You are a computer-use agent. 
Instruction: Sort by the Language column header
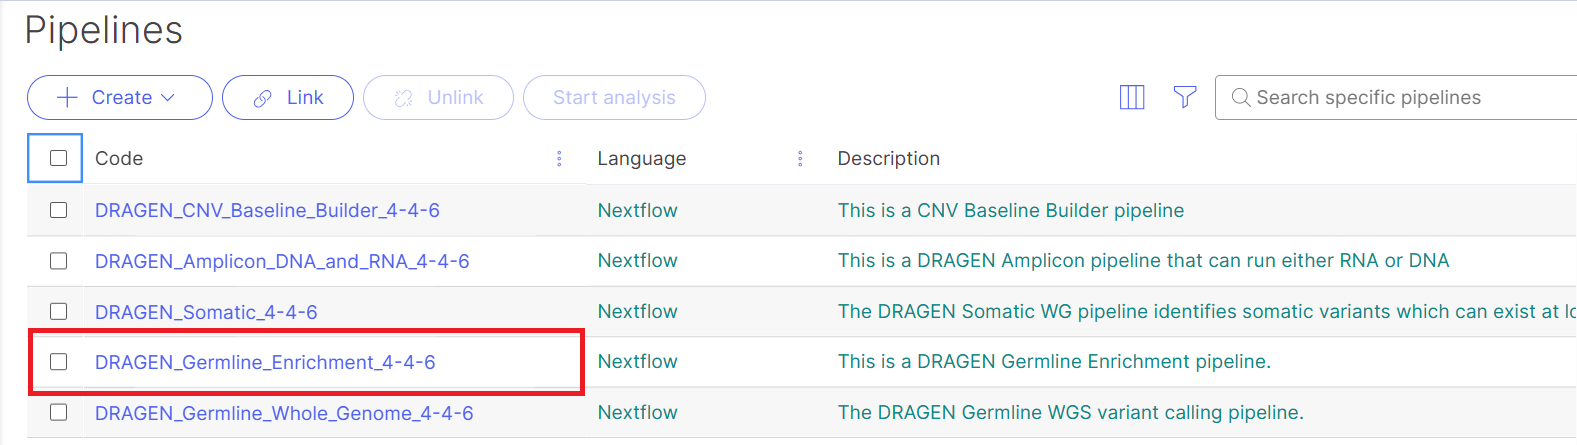coord(641,159)
